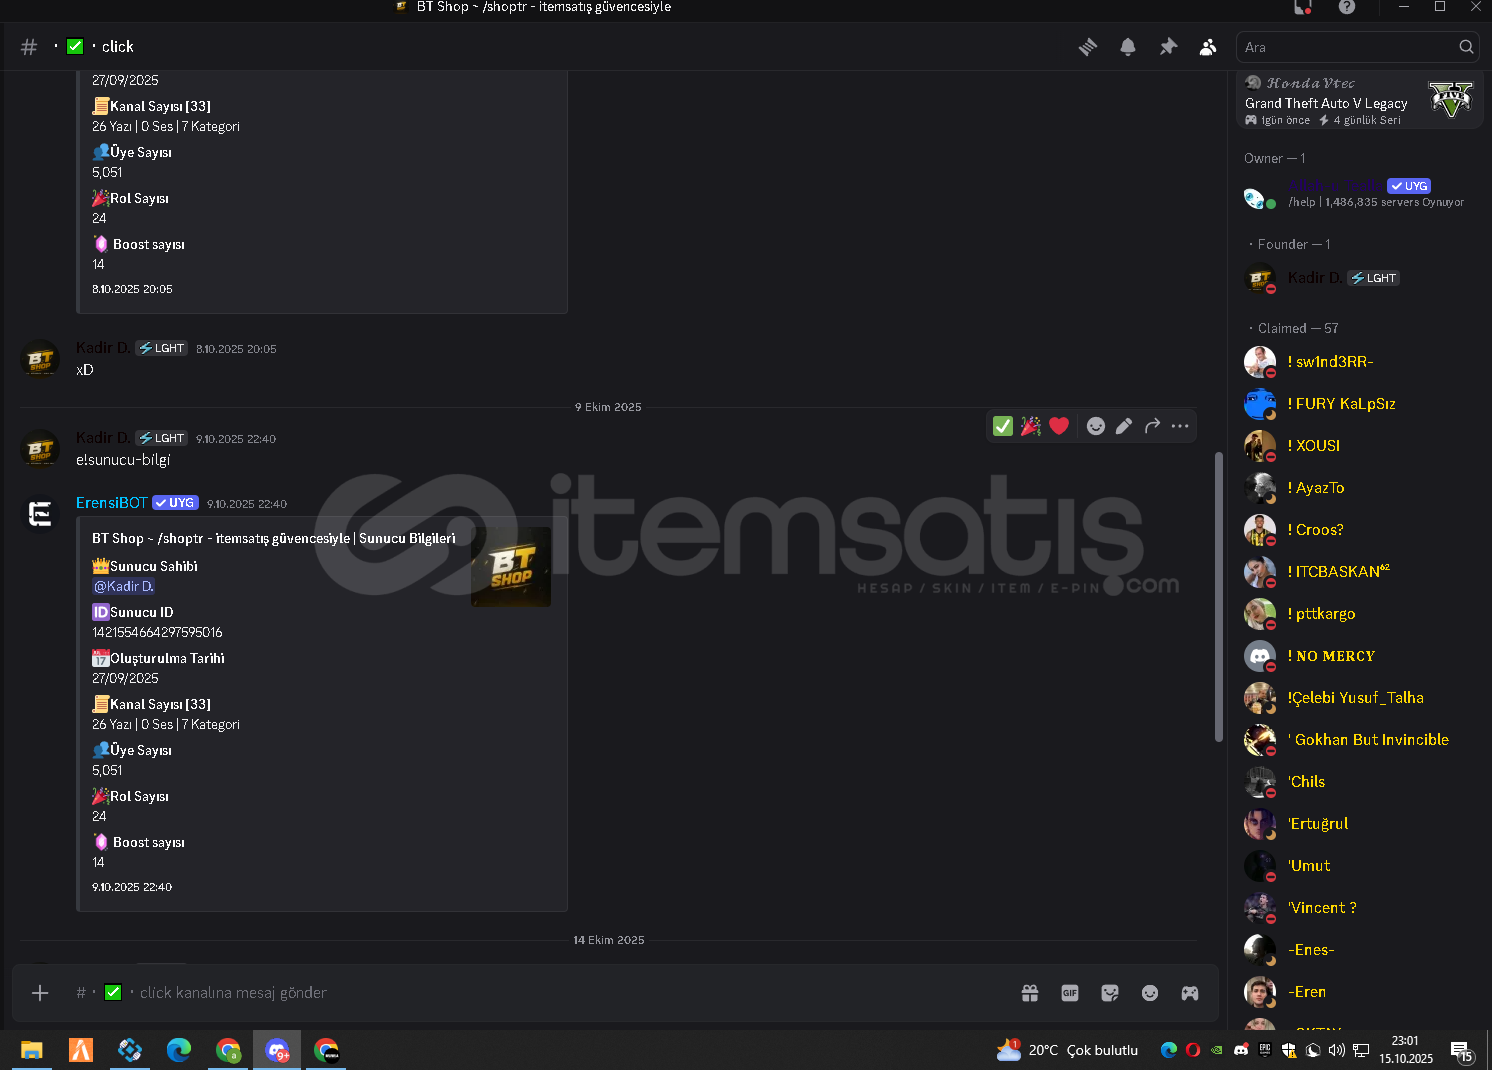Open member !Çelebi Yusuf_Talha profile

(x=1356, y=698)
